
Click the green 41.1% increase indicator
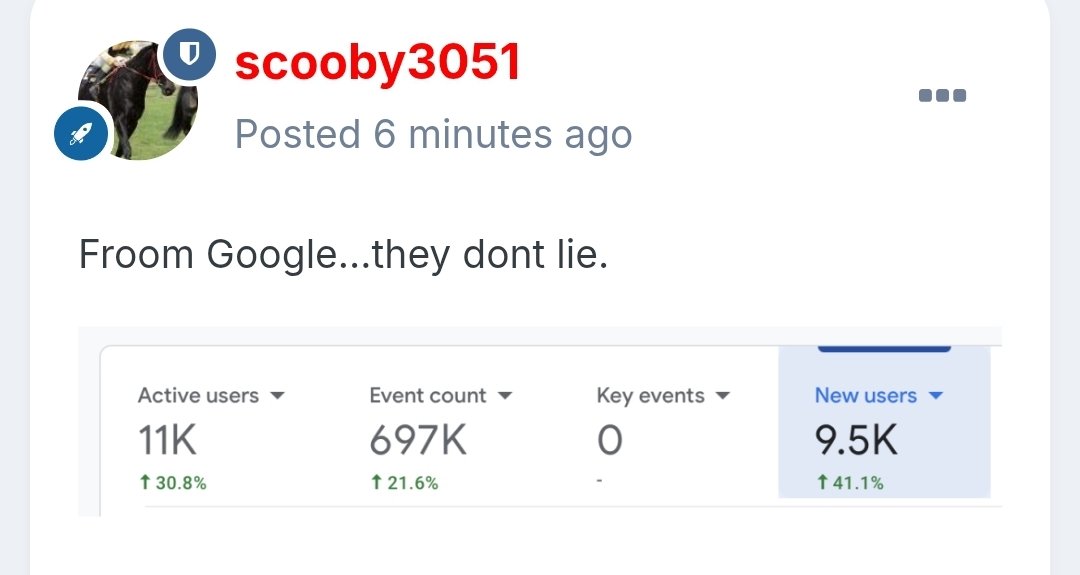coord(849,483)
